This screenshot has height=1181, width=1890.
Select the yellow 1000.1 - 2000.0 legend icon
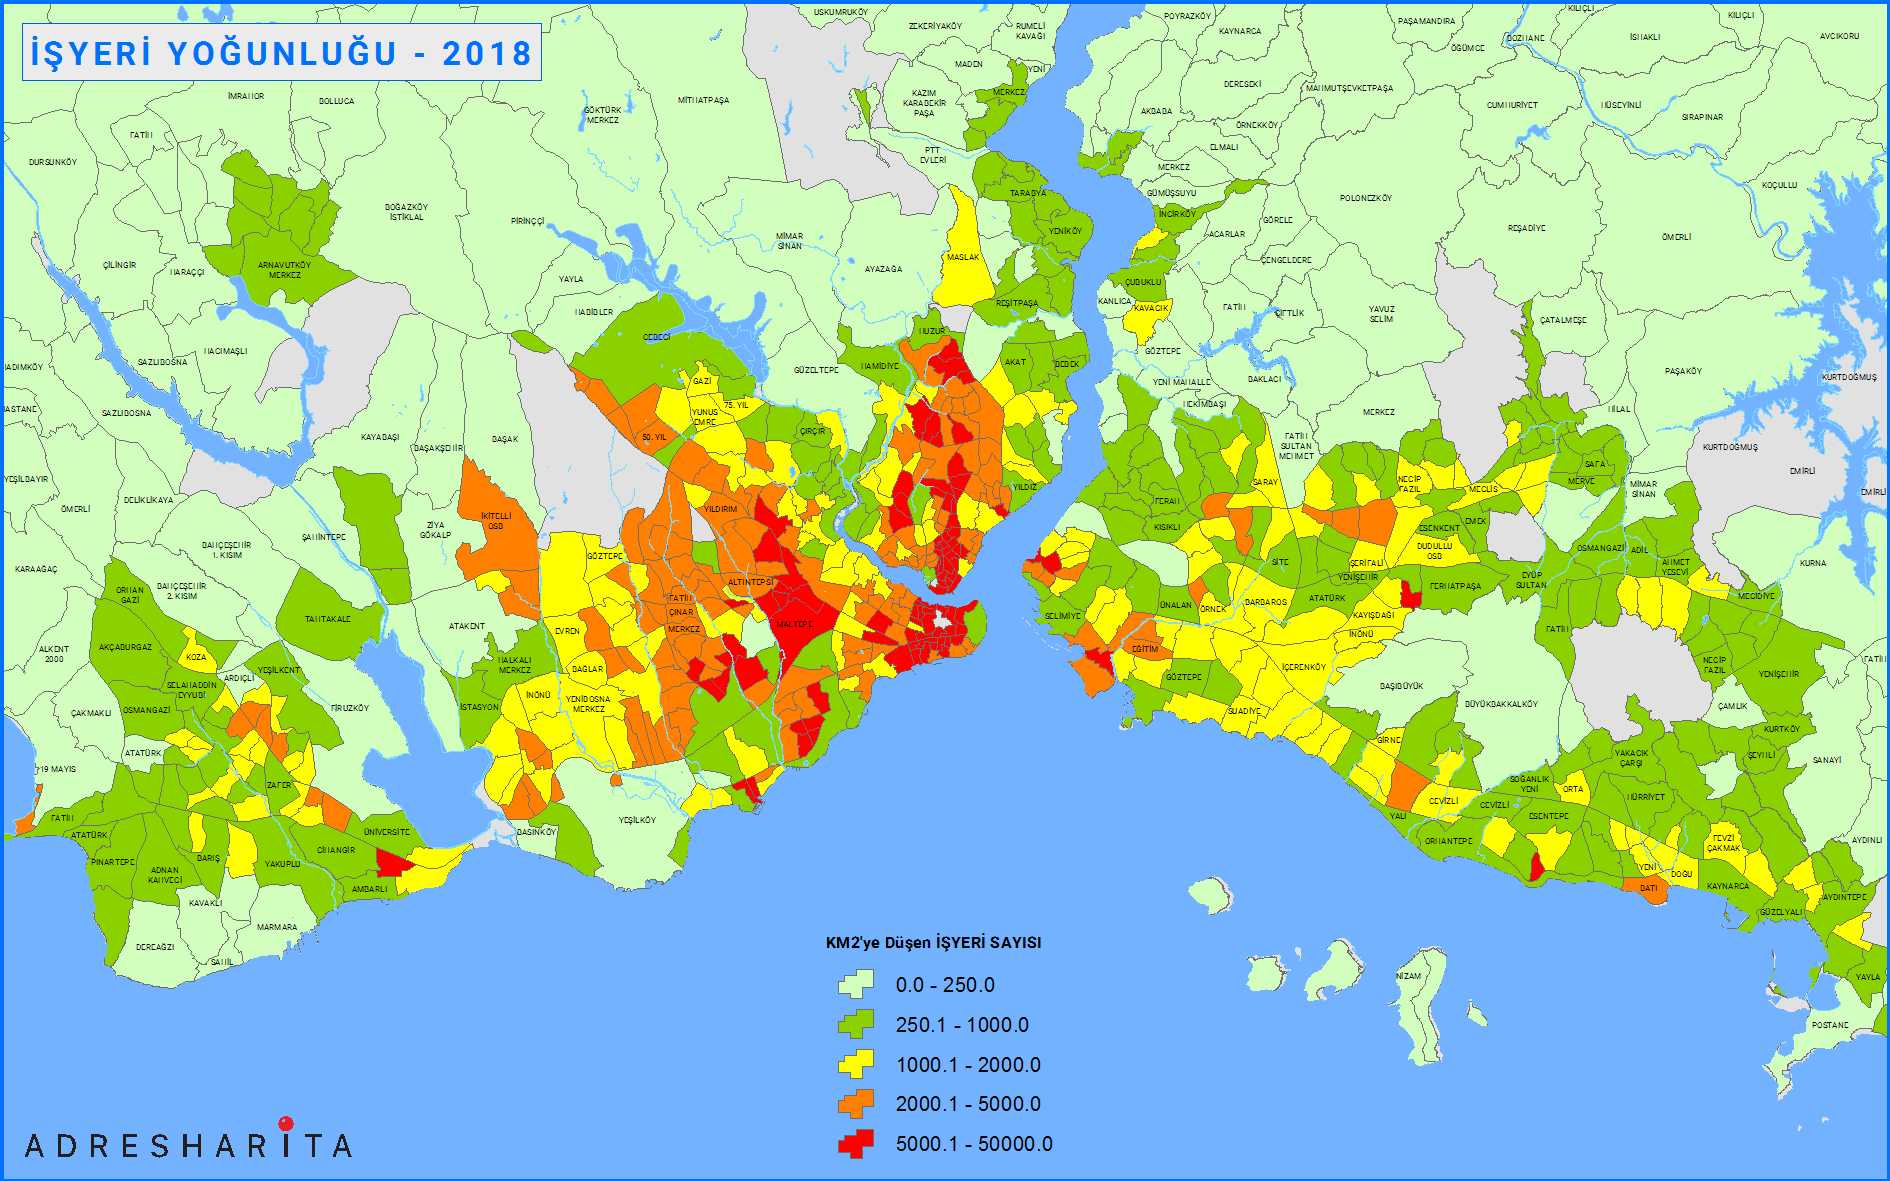click(x=855, y=1064)
